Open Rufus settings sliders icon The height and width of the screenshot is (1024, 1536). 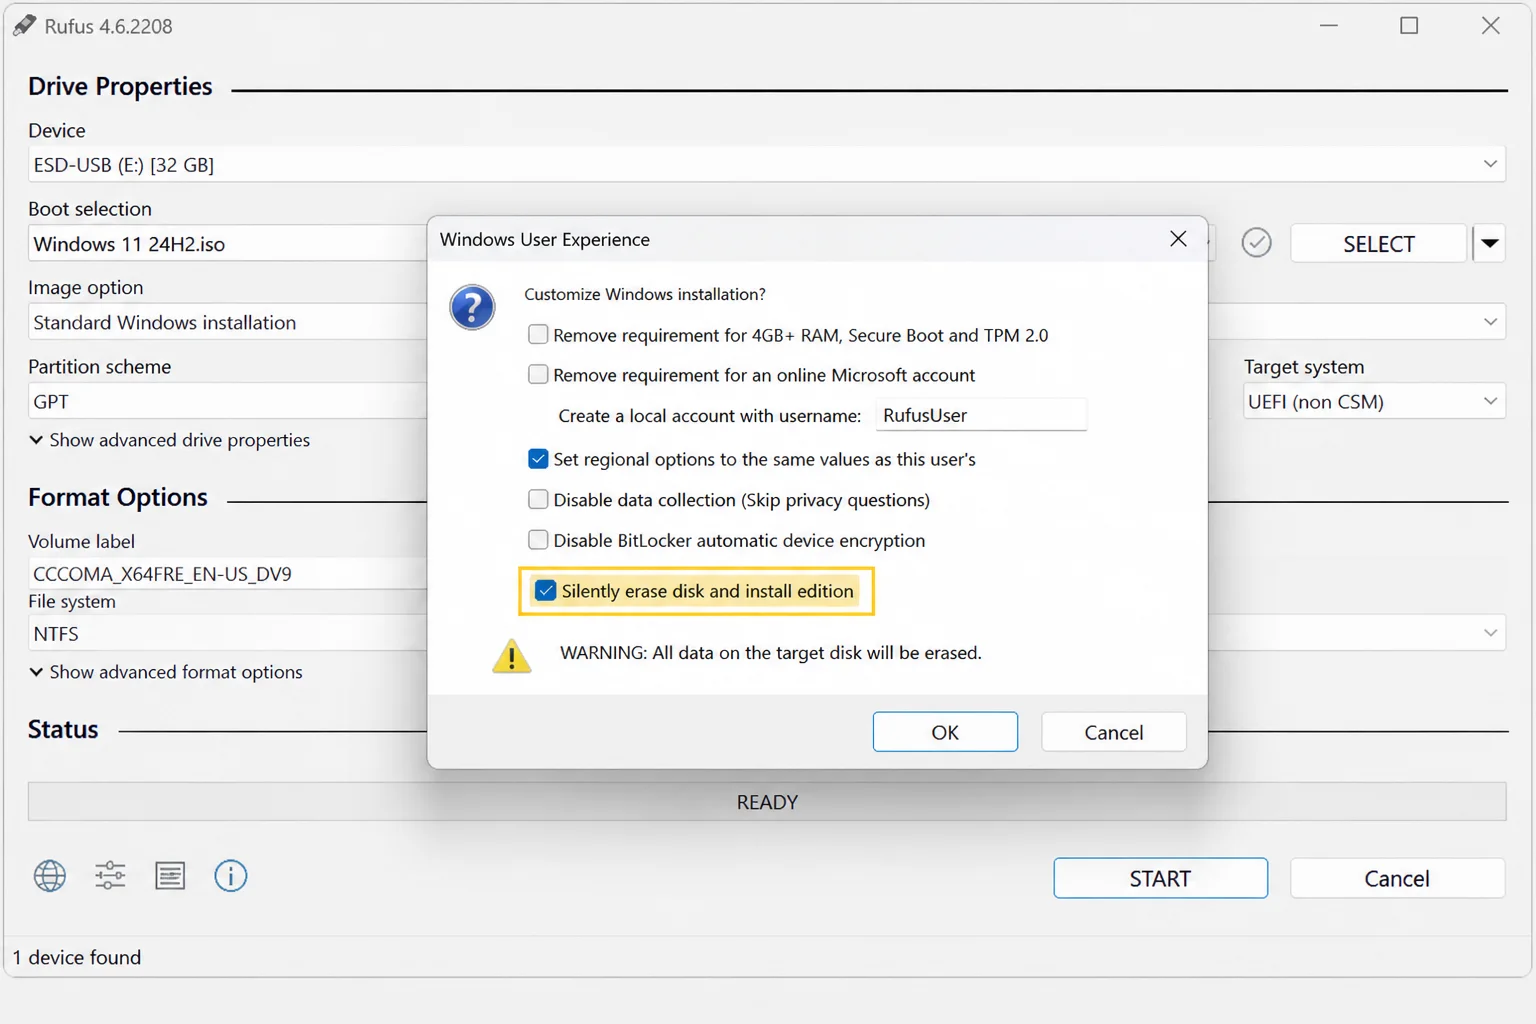[x=110, y=876]
